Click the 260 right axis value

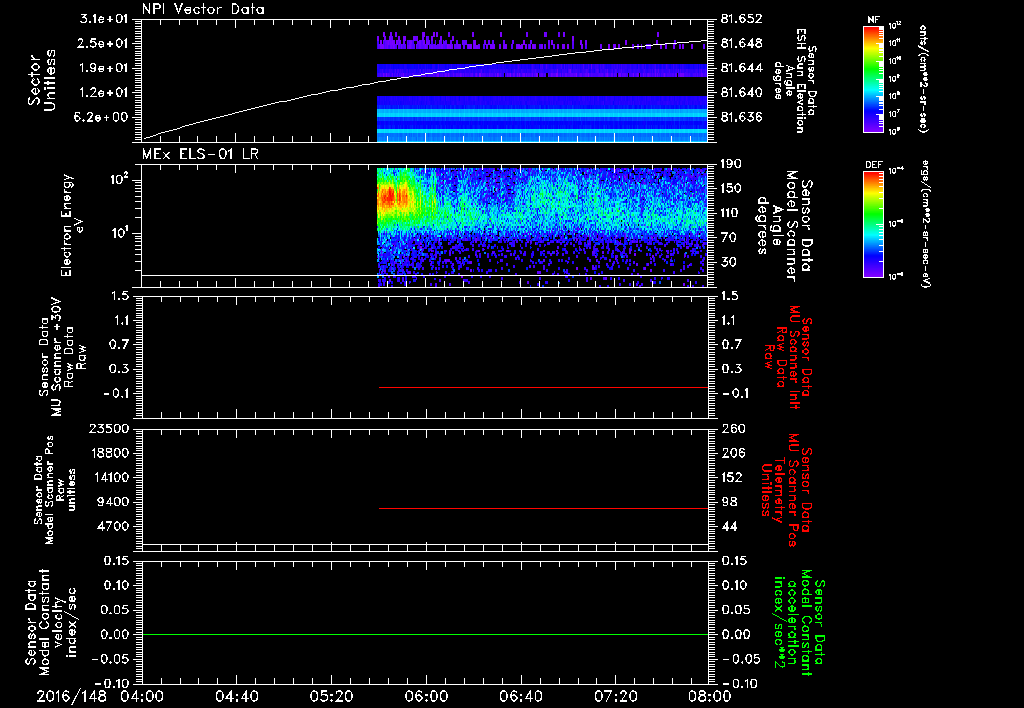point(731,428)
